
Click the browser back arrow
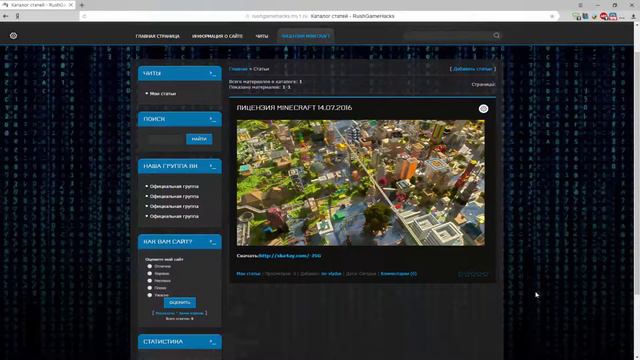(5, 16)
